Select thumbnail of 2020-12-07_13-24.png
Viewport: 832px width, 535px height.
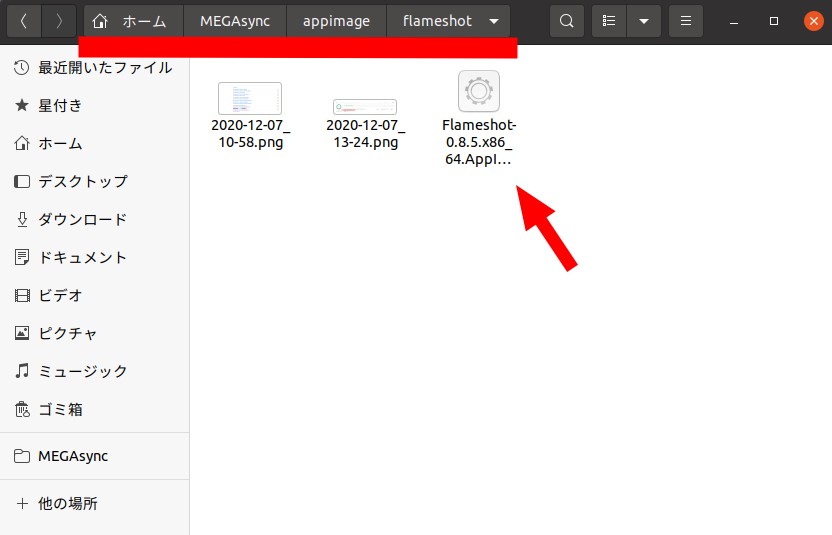[x=365, y=107]
